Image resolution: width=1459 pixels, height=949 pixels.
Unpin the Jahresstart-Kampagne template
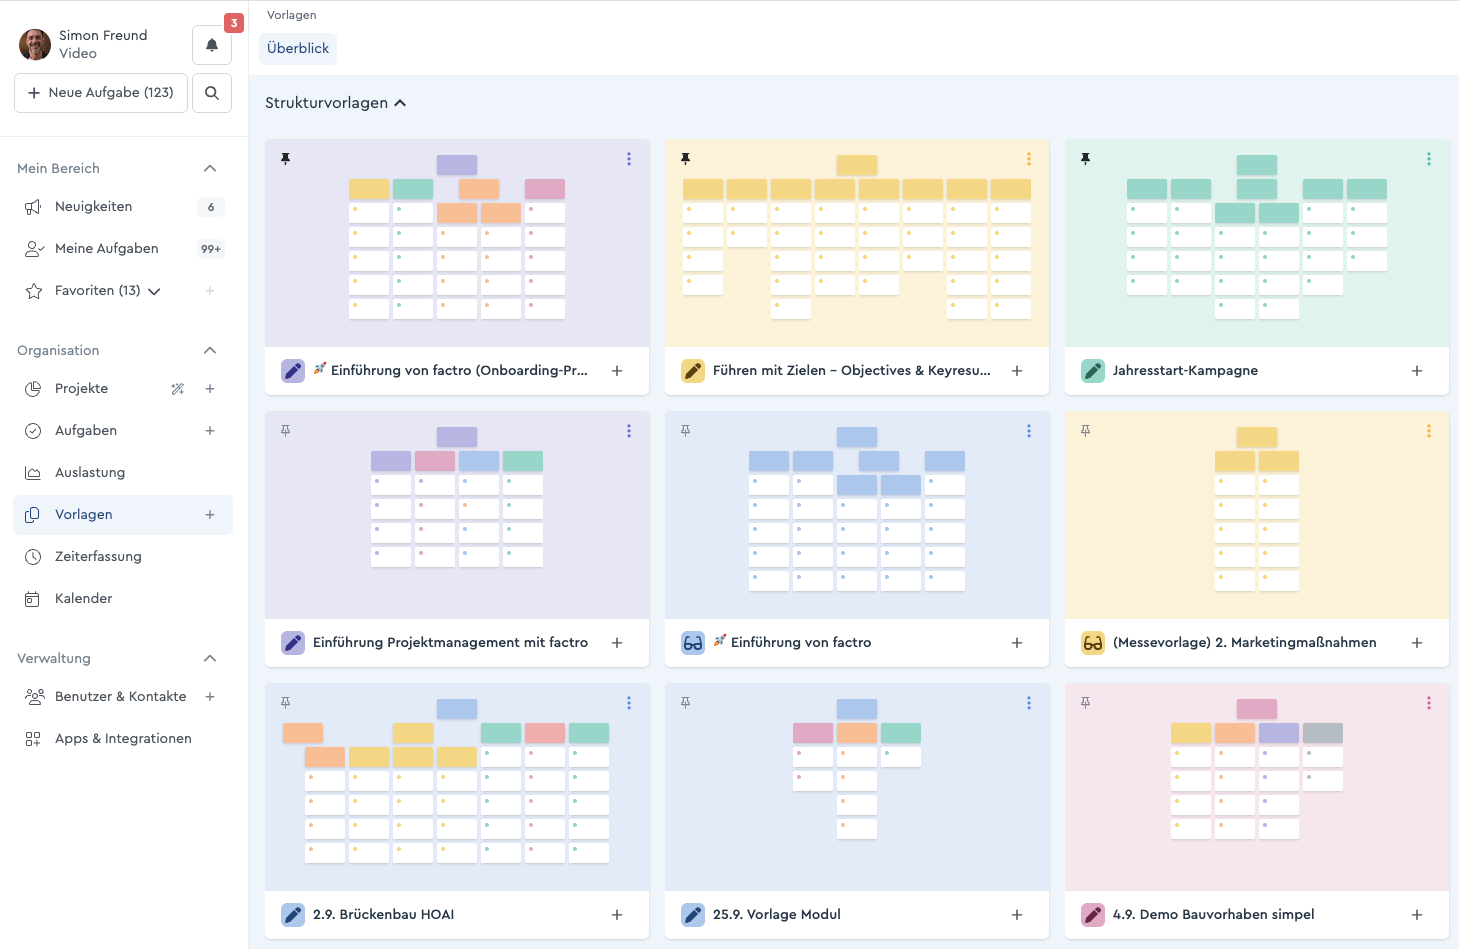pyautogui.click(x=1086, y=159)
